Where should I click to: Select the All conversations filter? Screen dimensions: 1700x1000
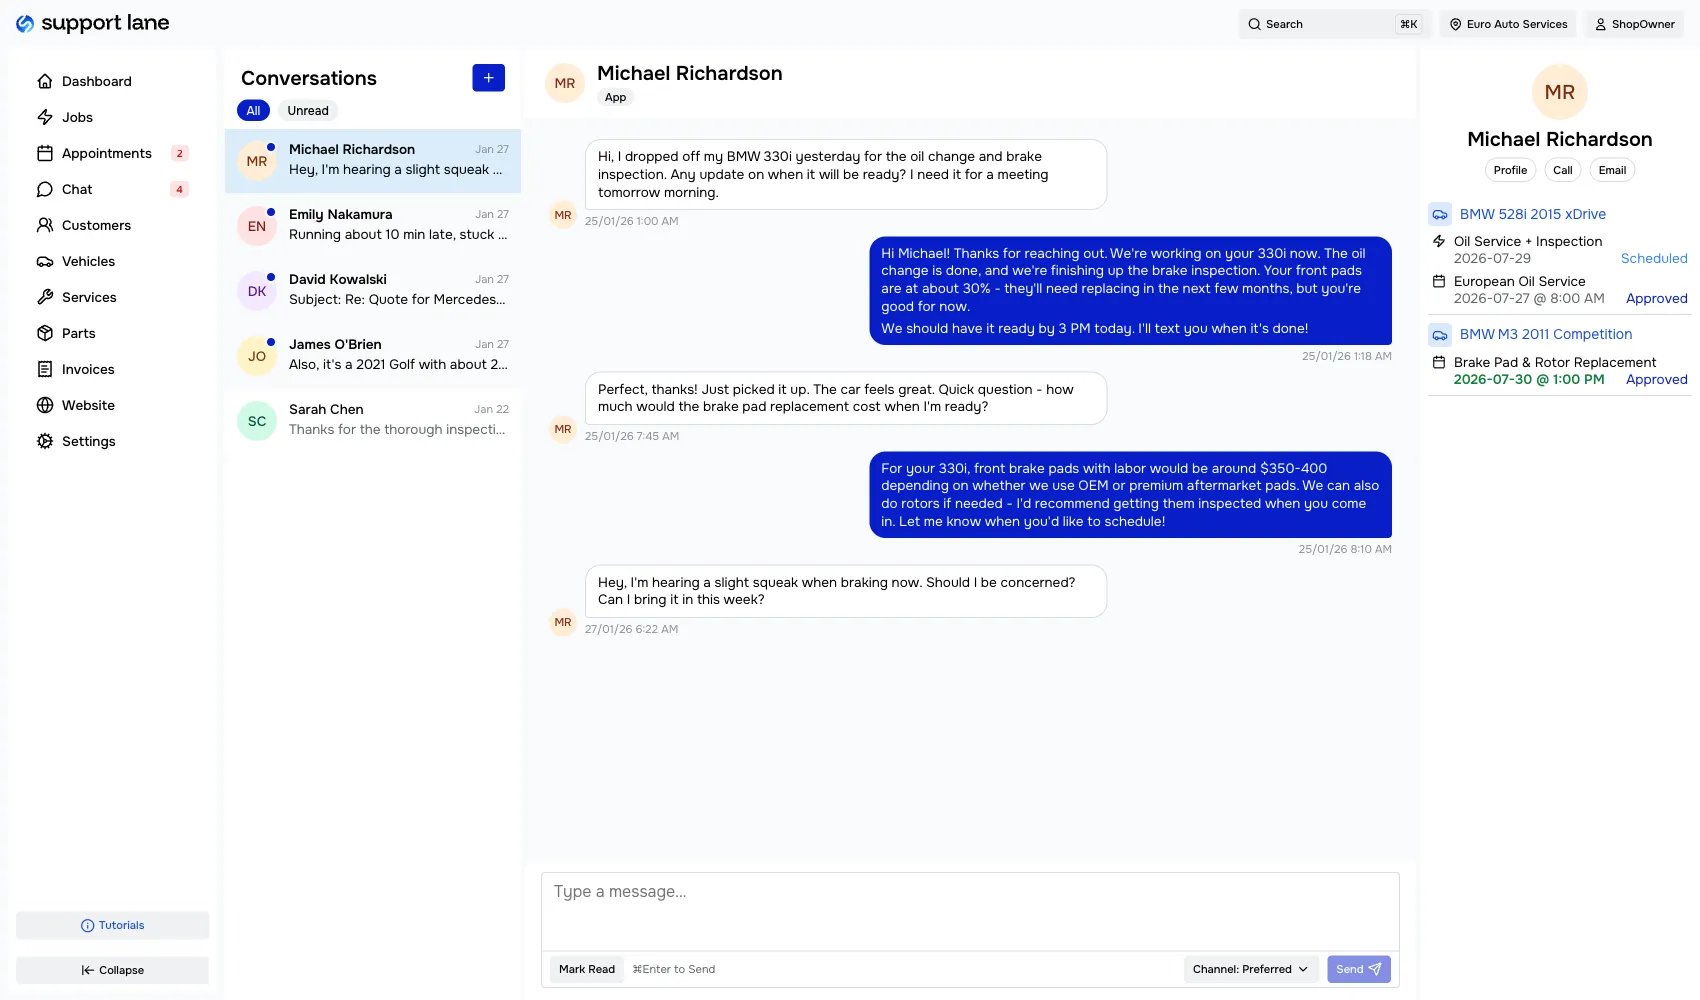pyautogui.click(x=253, y=111)
